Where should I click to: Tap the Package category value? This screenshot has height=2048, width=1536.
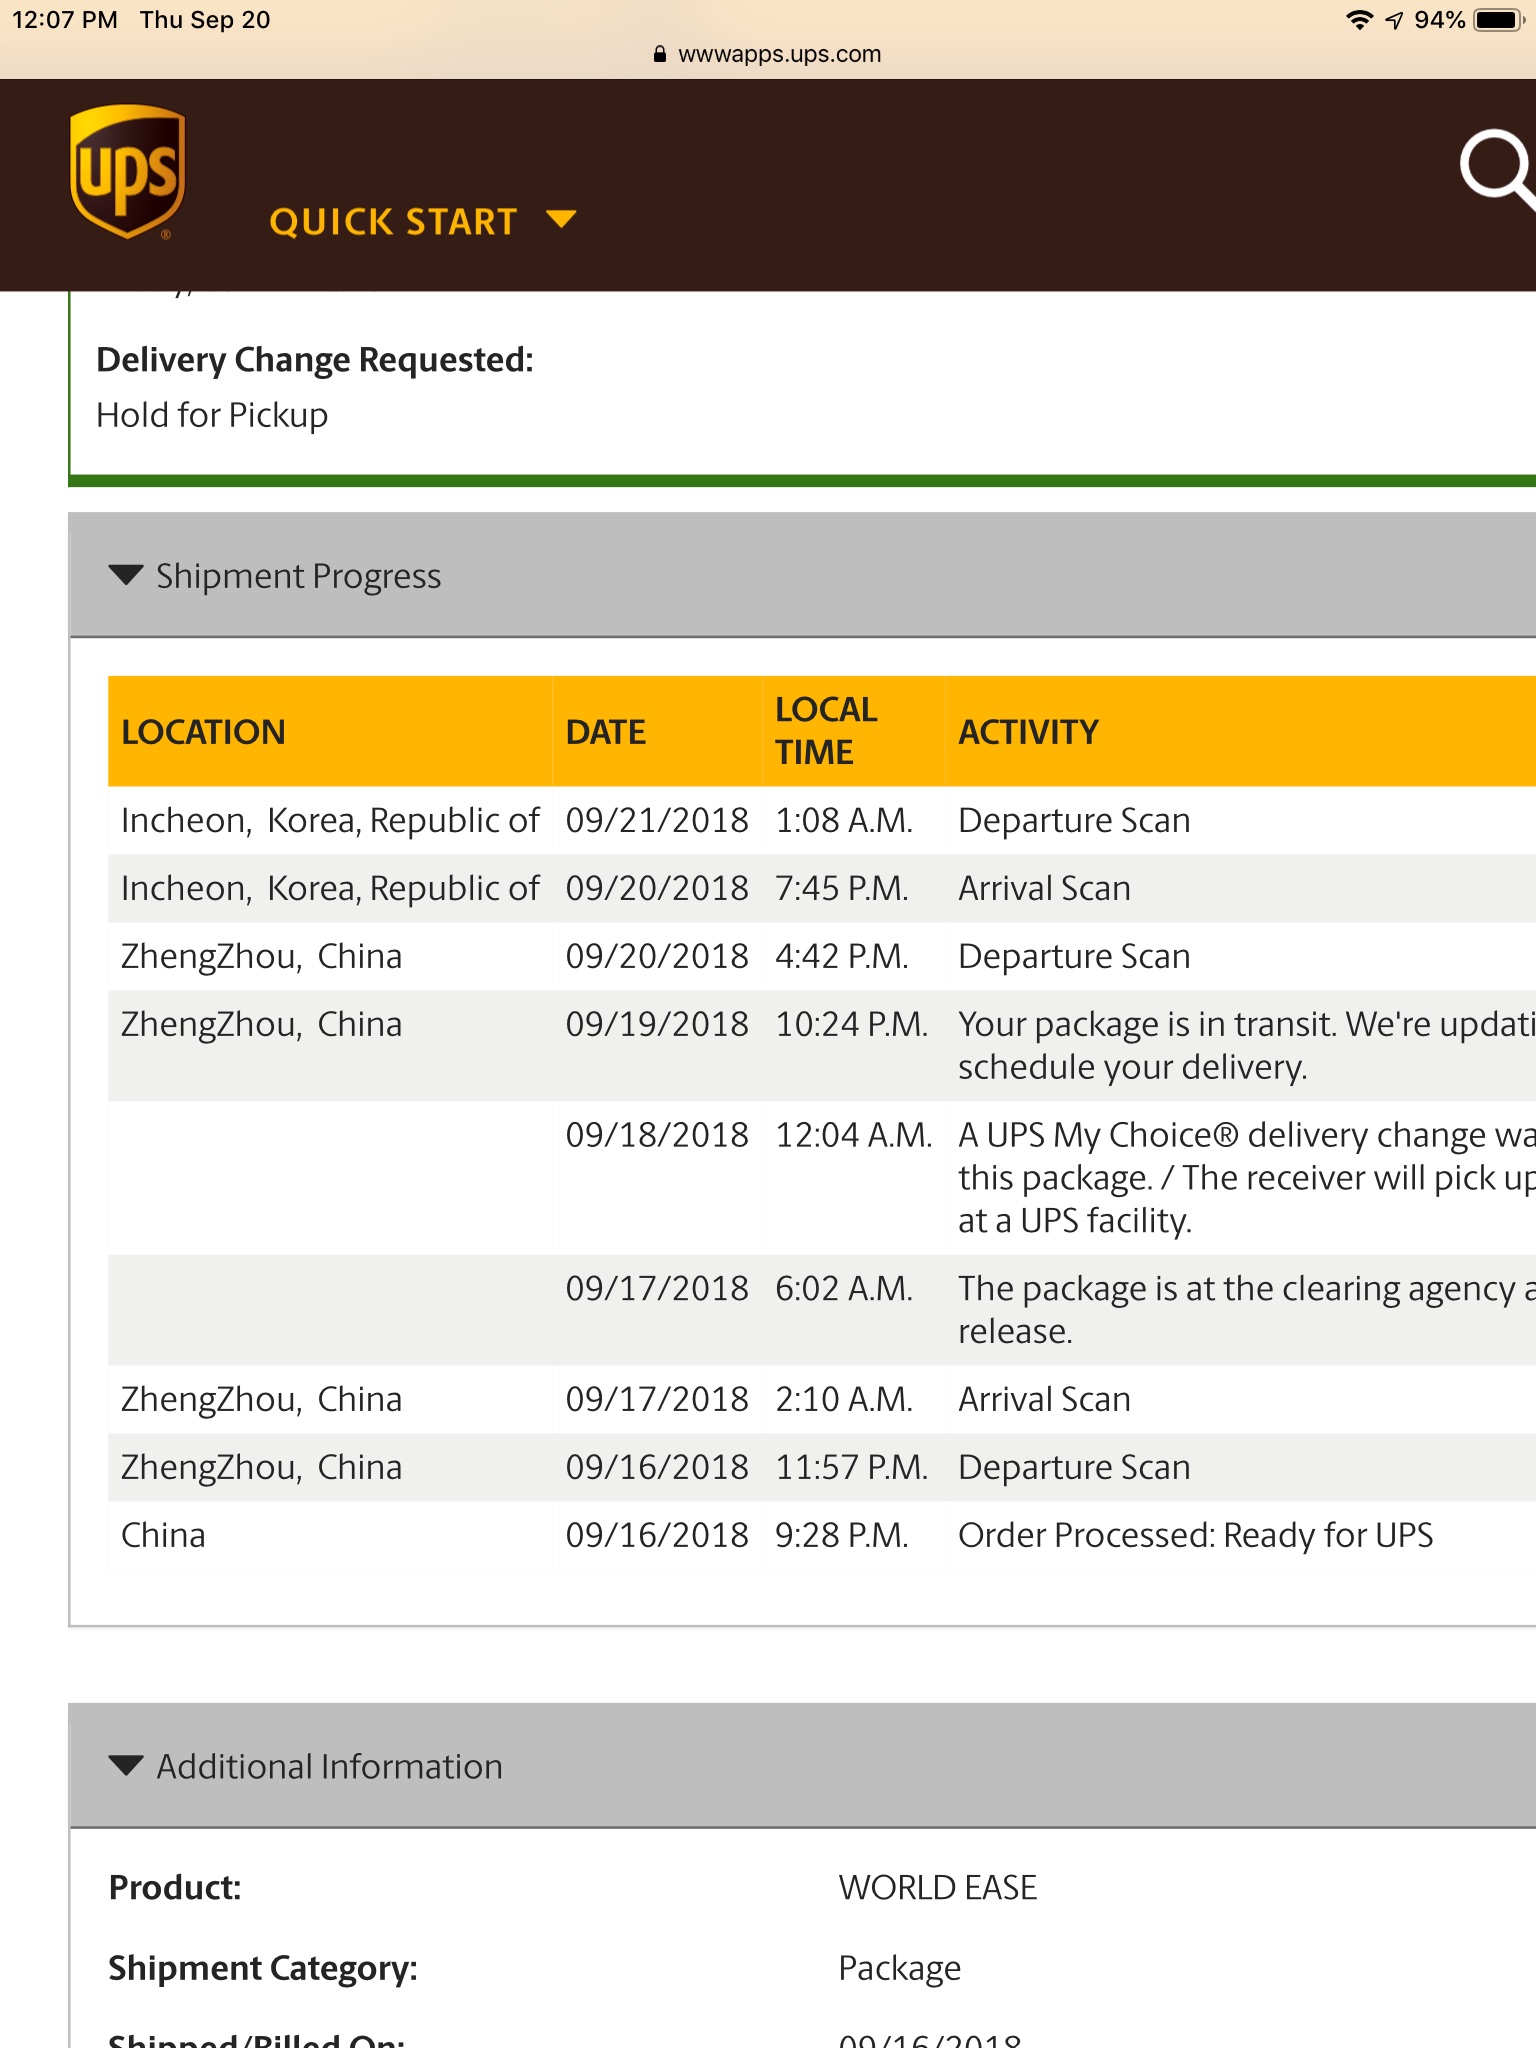(x=899, y=1969)
